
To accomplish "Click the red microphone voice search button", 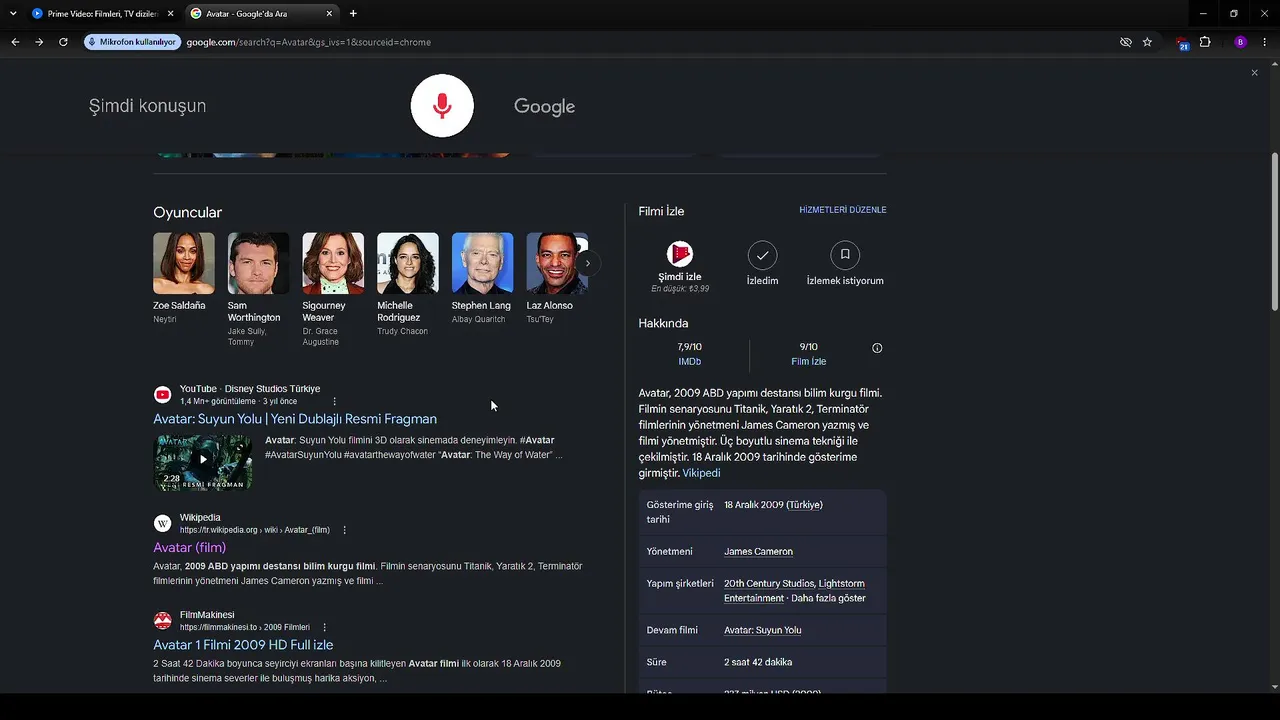I will click(x=442, y=106).
